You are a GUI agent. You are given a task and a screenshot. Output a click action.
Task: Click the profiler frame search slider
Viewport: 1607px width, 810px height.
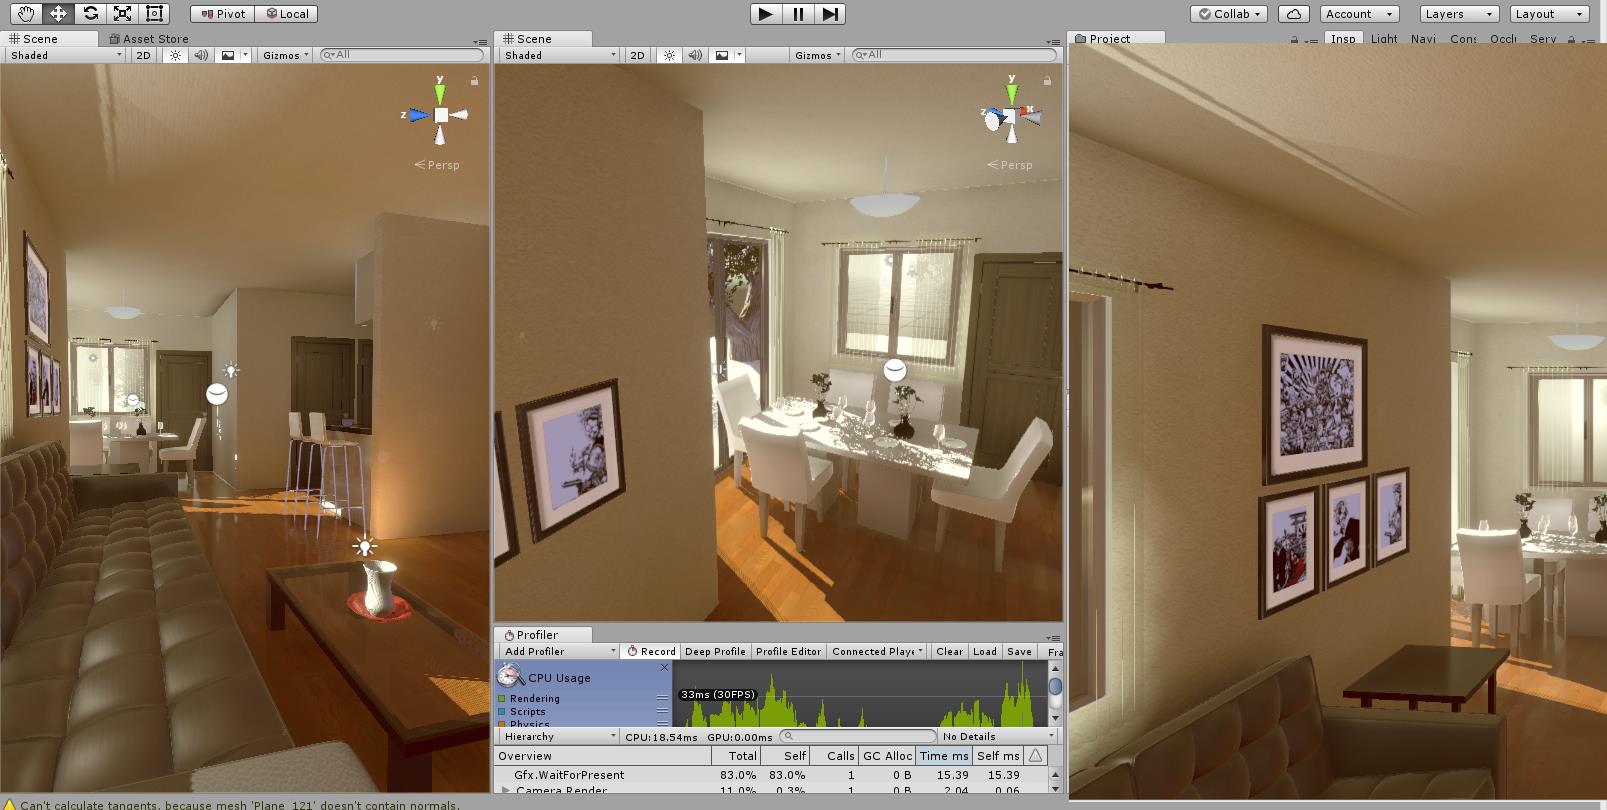pos(858,736)
